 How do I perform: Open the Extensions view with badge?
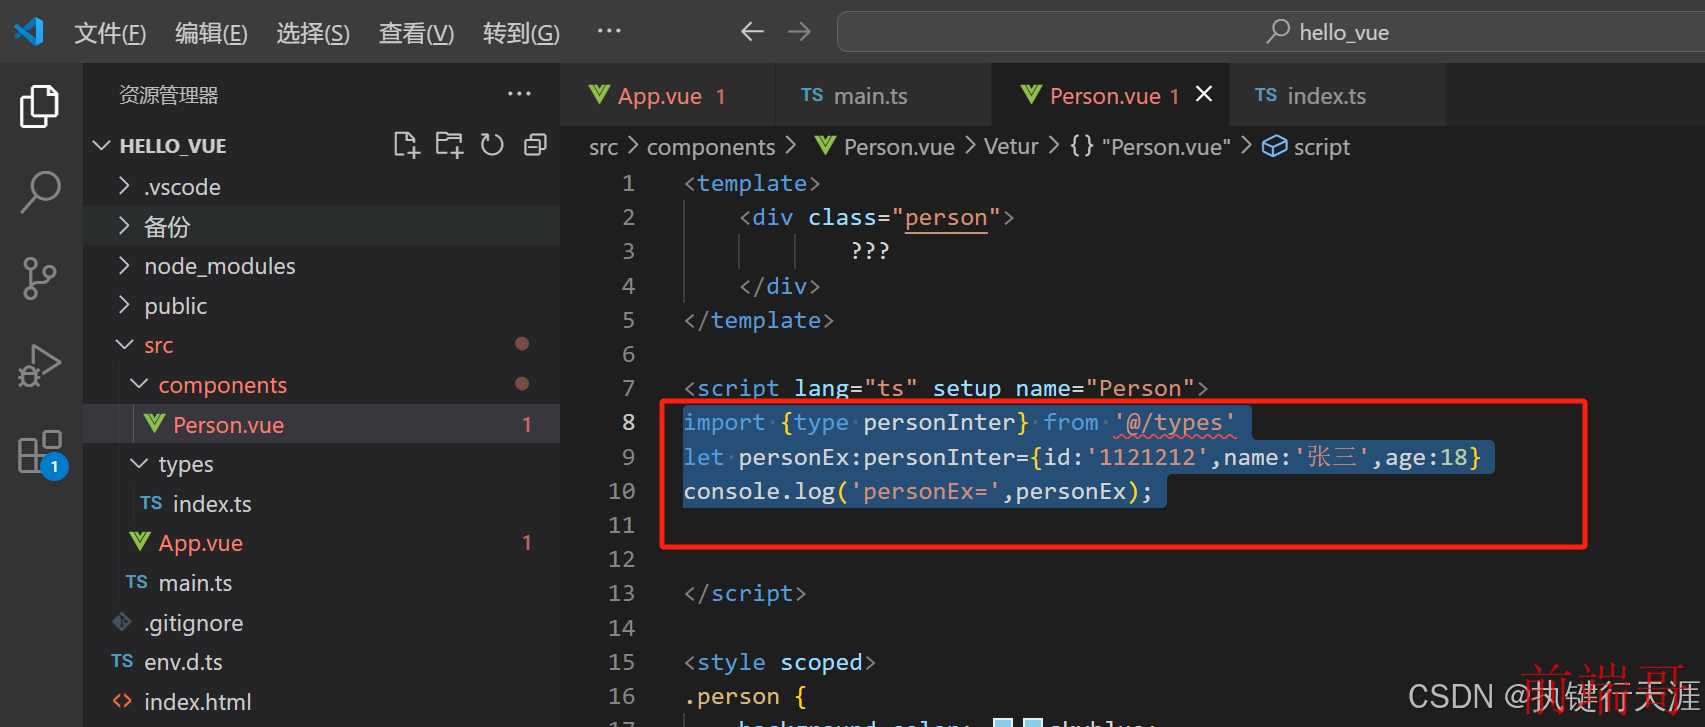click(40, 453)
